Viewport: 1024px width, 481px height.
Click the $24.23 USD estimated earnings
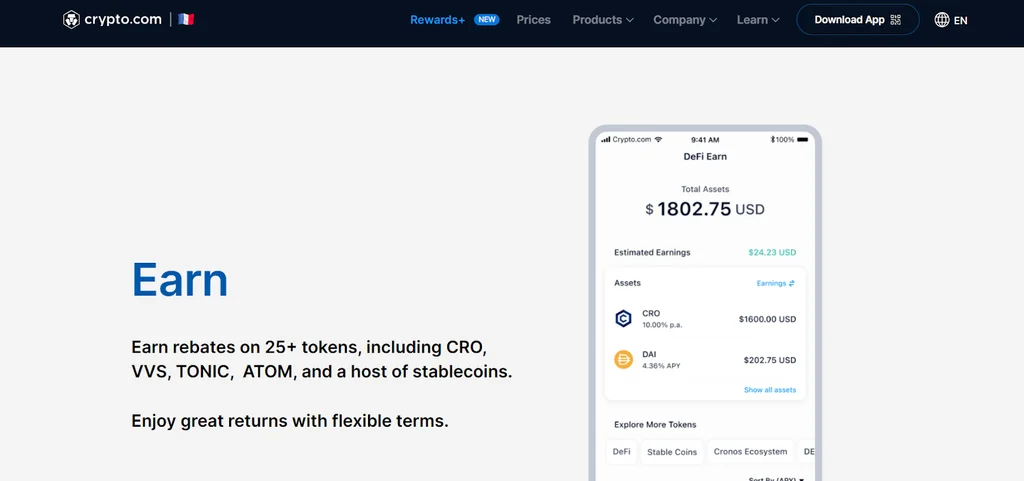pyautogui.click(x=773, y=253)
